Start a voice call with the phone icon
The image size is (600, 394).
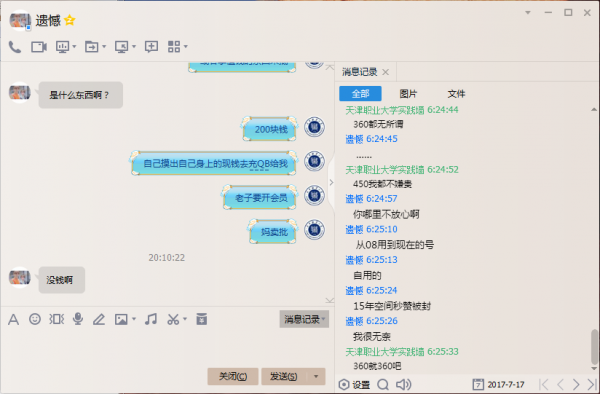click(15, 47)
